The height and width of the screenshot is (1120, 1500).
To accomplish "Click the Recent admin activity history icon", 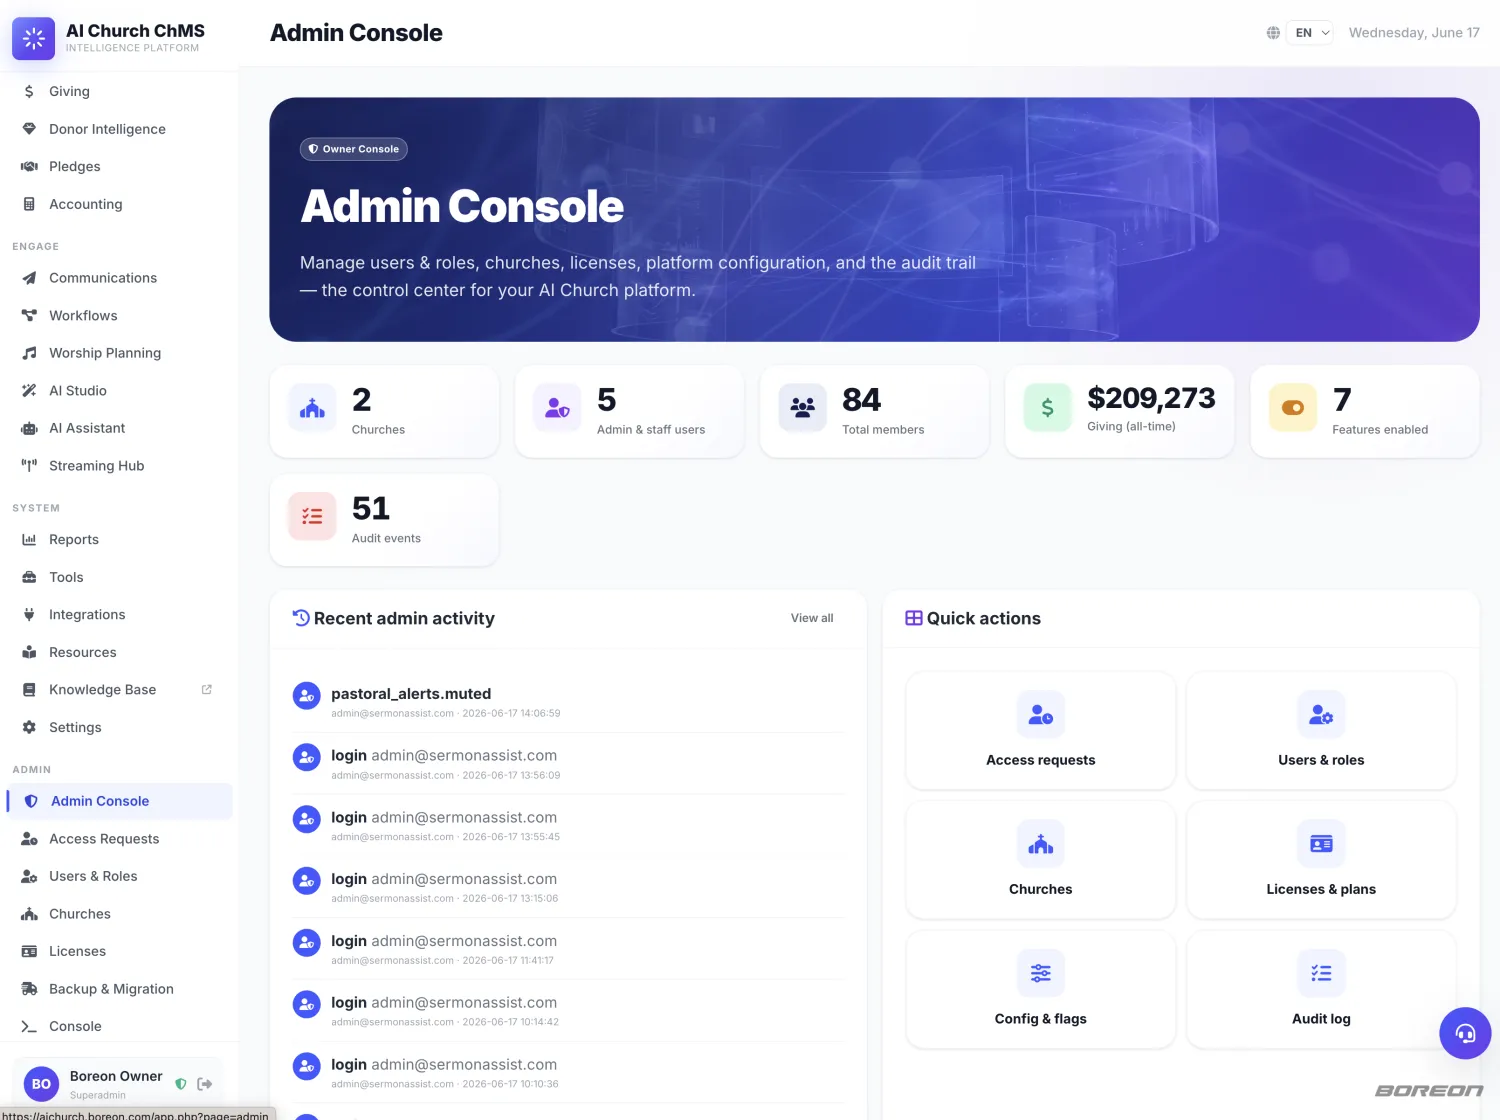I will click(x=301, y=618).
